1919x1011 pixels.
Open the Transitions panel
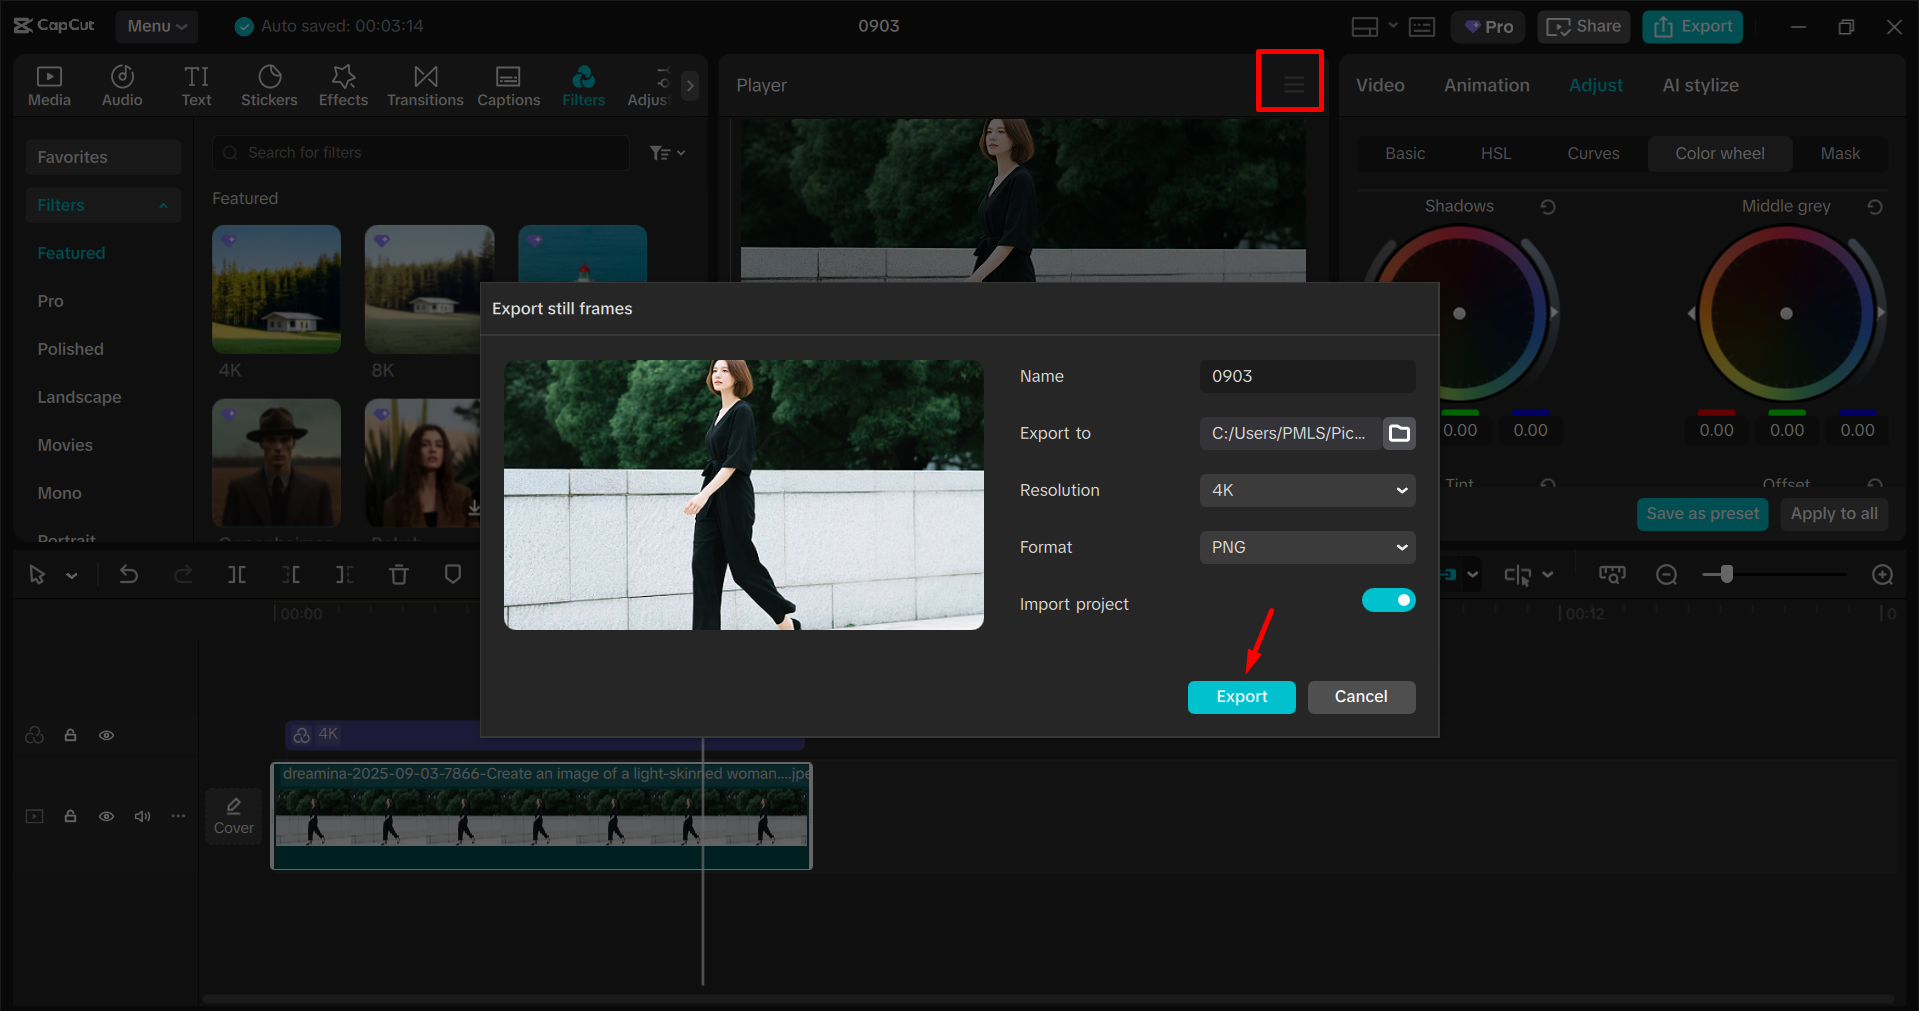[424, 84]
